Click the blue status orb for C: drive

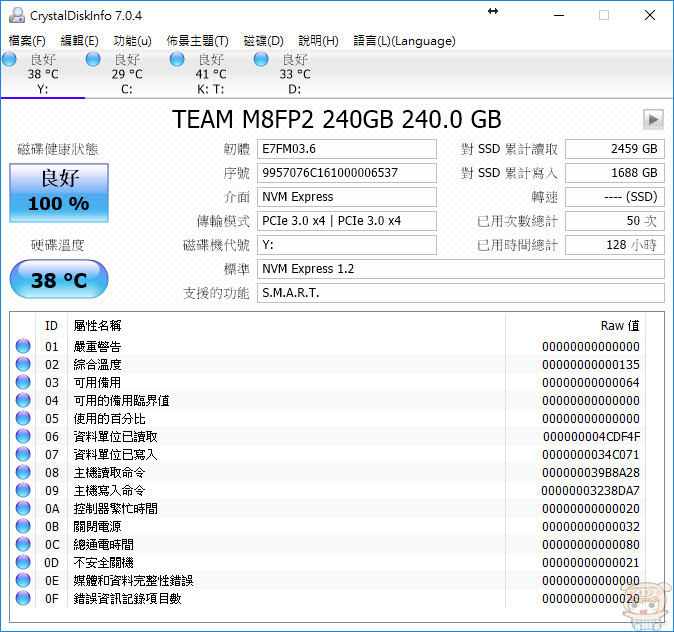pyautogui.click(x=93, y=59)
